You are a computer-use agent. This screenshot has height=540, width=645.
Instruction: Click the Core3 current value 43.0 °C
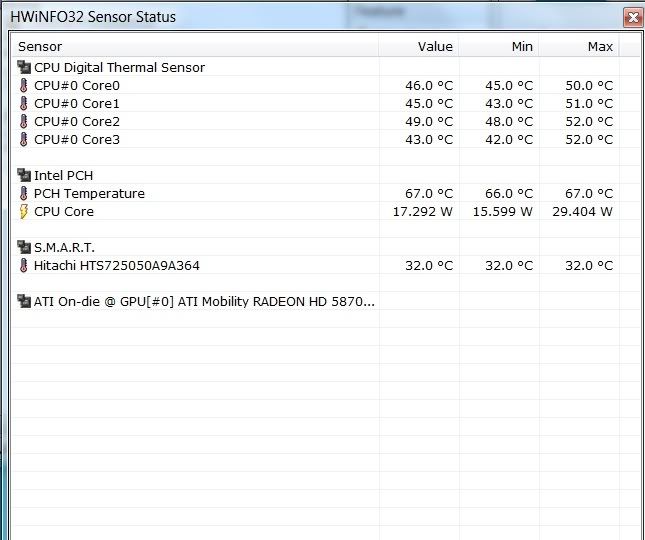(x=429, y=140)
